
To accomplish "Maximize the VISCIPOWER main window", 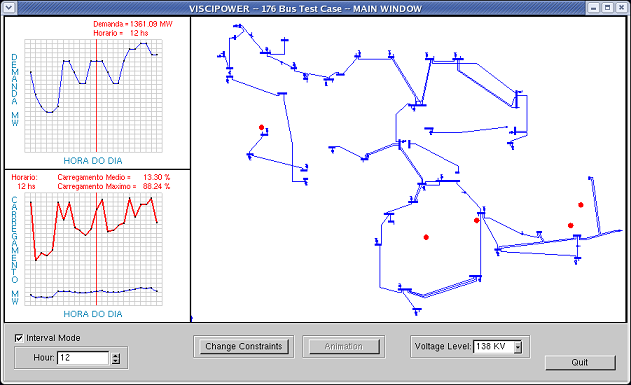I will [x=608, y=8].
